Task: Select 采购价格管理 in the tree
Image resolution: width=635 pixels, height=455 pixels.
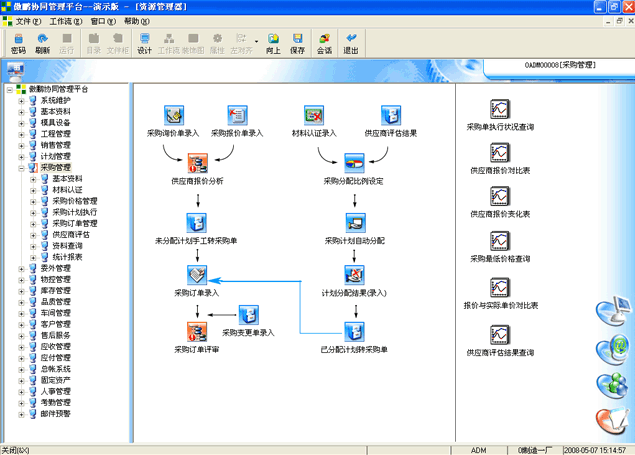Action: [74, 201]
